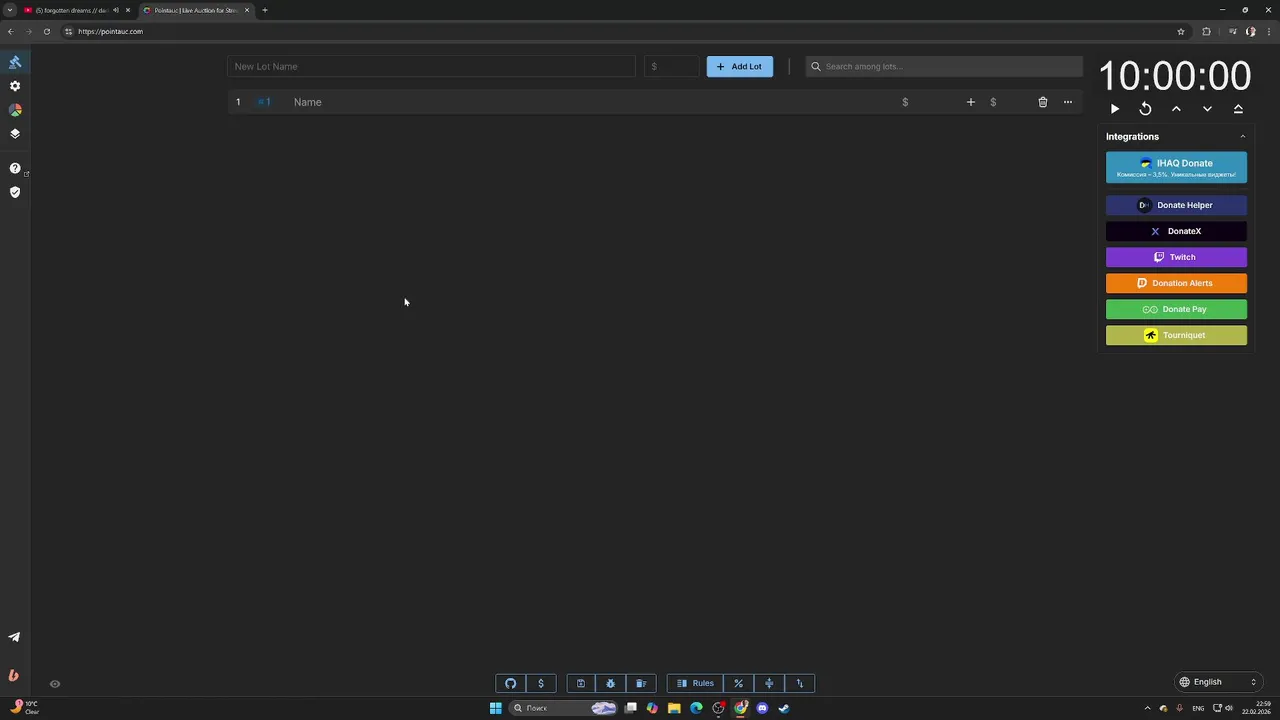Viewport: 1280px width, 720px height.
Task: Click the Windows taskbar search box
Action: pos(563,708)
